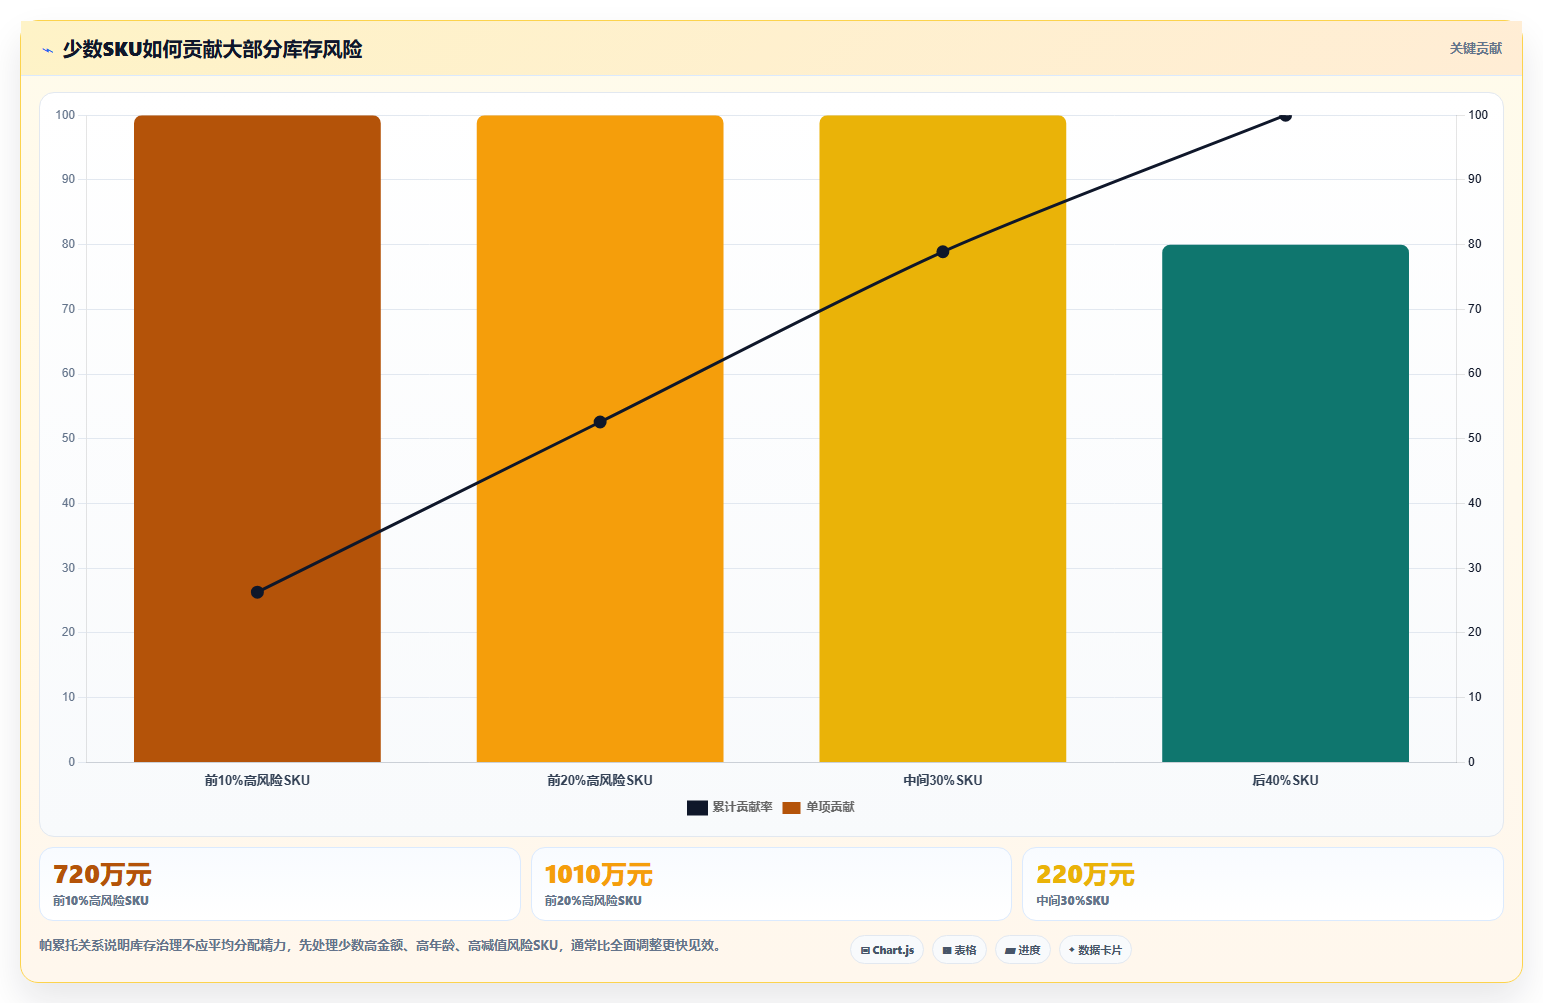Image resolution: width=1543 pixels, height=1003 pixels.
Task: Click the 前10%高风险SKU caption under 720万元
Action: click(101, 901)
